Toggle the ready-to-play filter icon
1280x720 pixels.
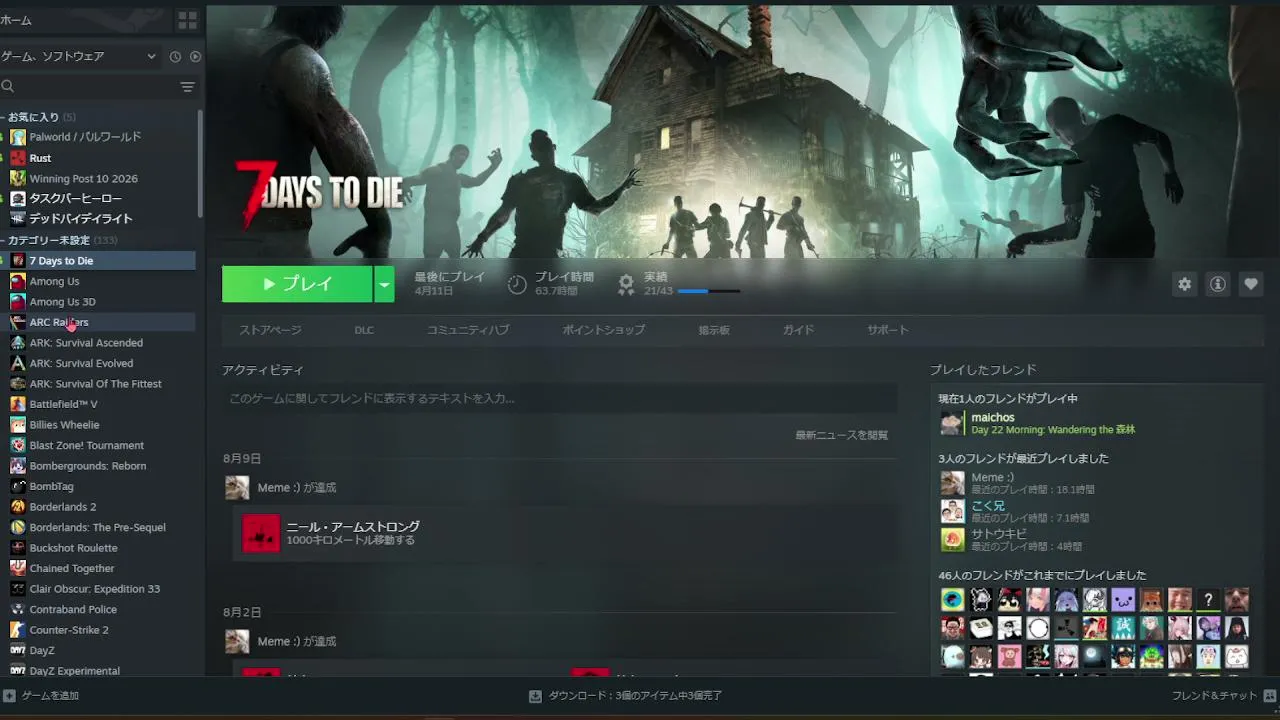pyautogui.click(x=195, y=57)
